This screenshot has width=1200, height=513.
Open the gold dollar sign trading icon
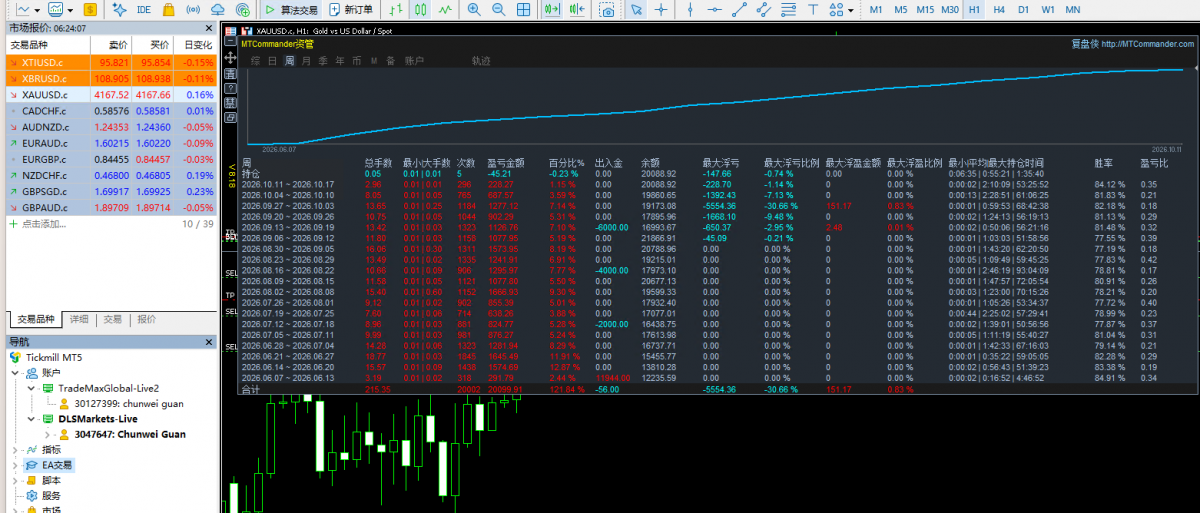tap(91, 9)
